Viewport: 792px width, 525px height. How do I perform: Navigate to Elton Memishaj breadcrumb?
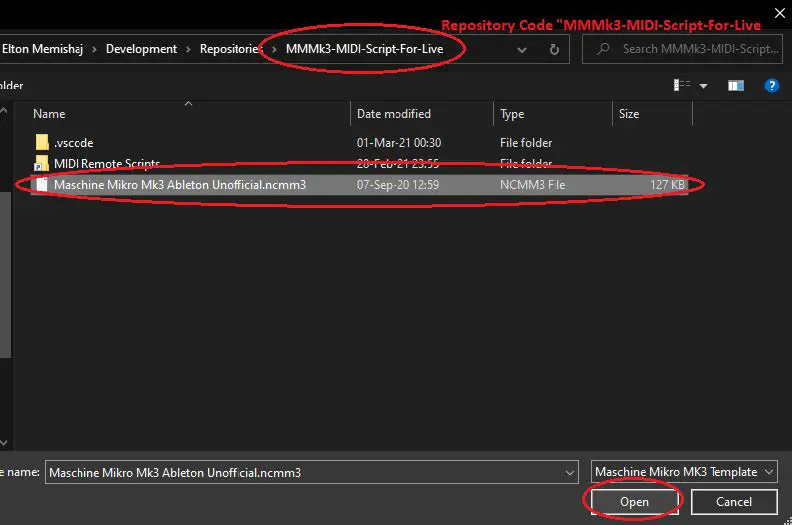42,49
